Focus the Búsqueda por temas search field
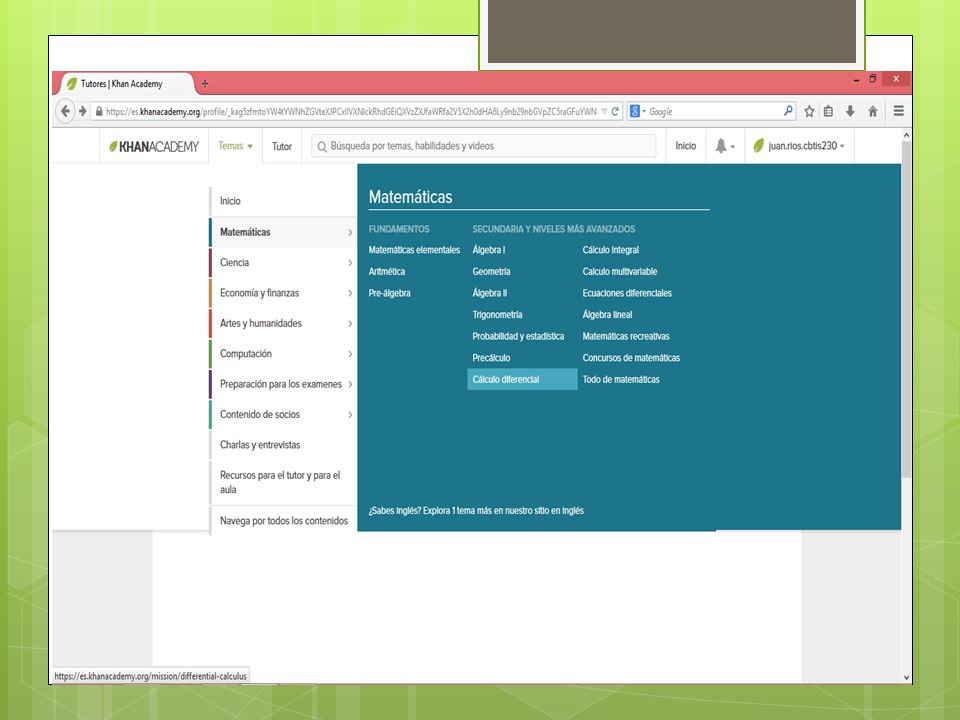The image size is (960, 720). pos(484,146)
